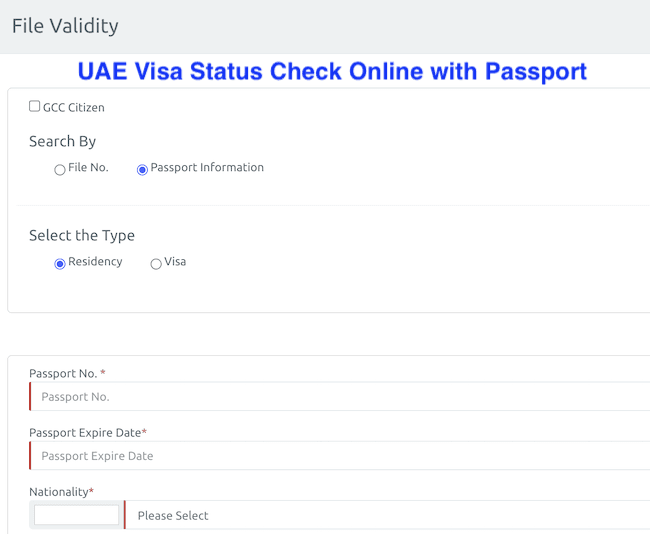This screenshot has width=650, height=534.
Task: Click the 'Passport Expire Date*' field label
Action: click(x=88, y=432)
